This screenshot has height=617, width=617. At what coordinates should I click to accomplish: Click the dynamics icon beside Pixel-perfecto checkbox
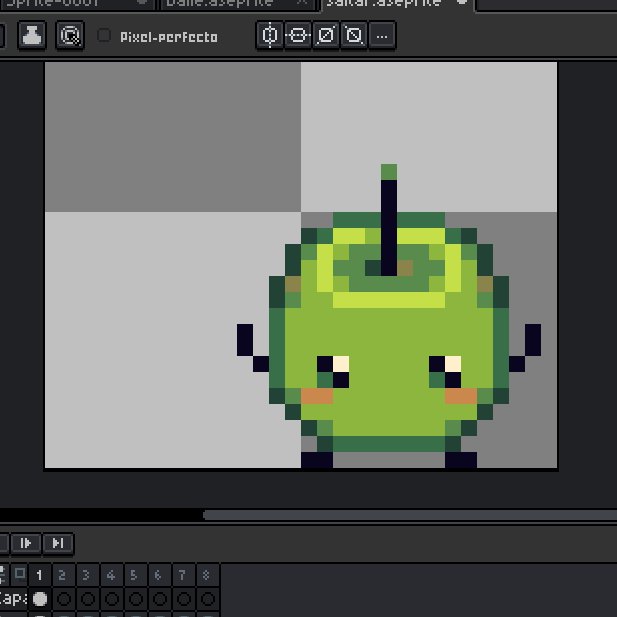[70, 35]
